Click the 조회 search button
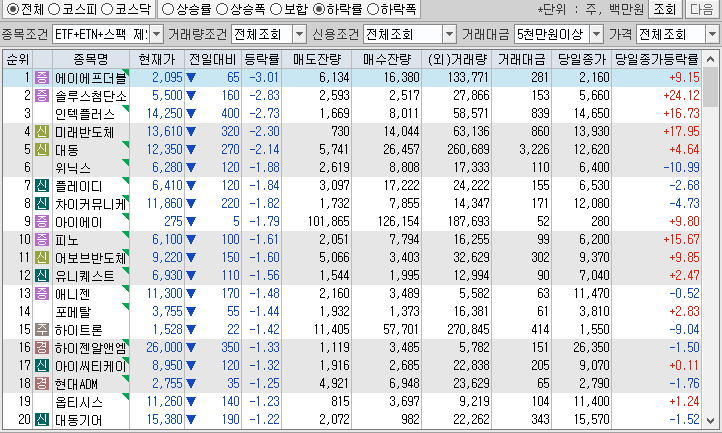The image size is (722, 433). 664,9
